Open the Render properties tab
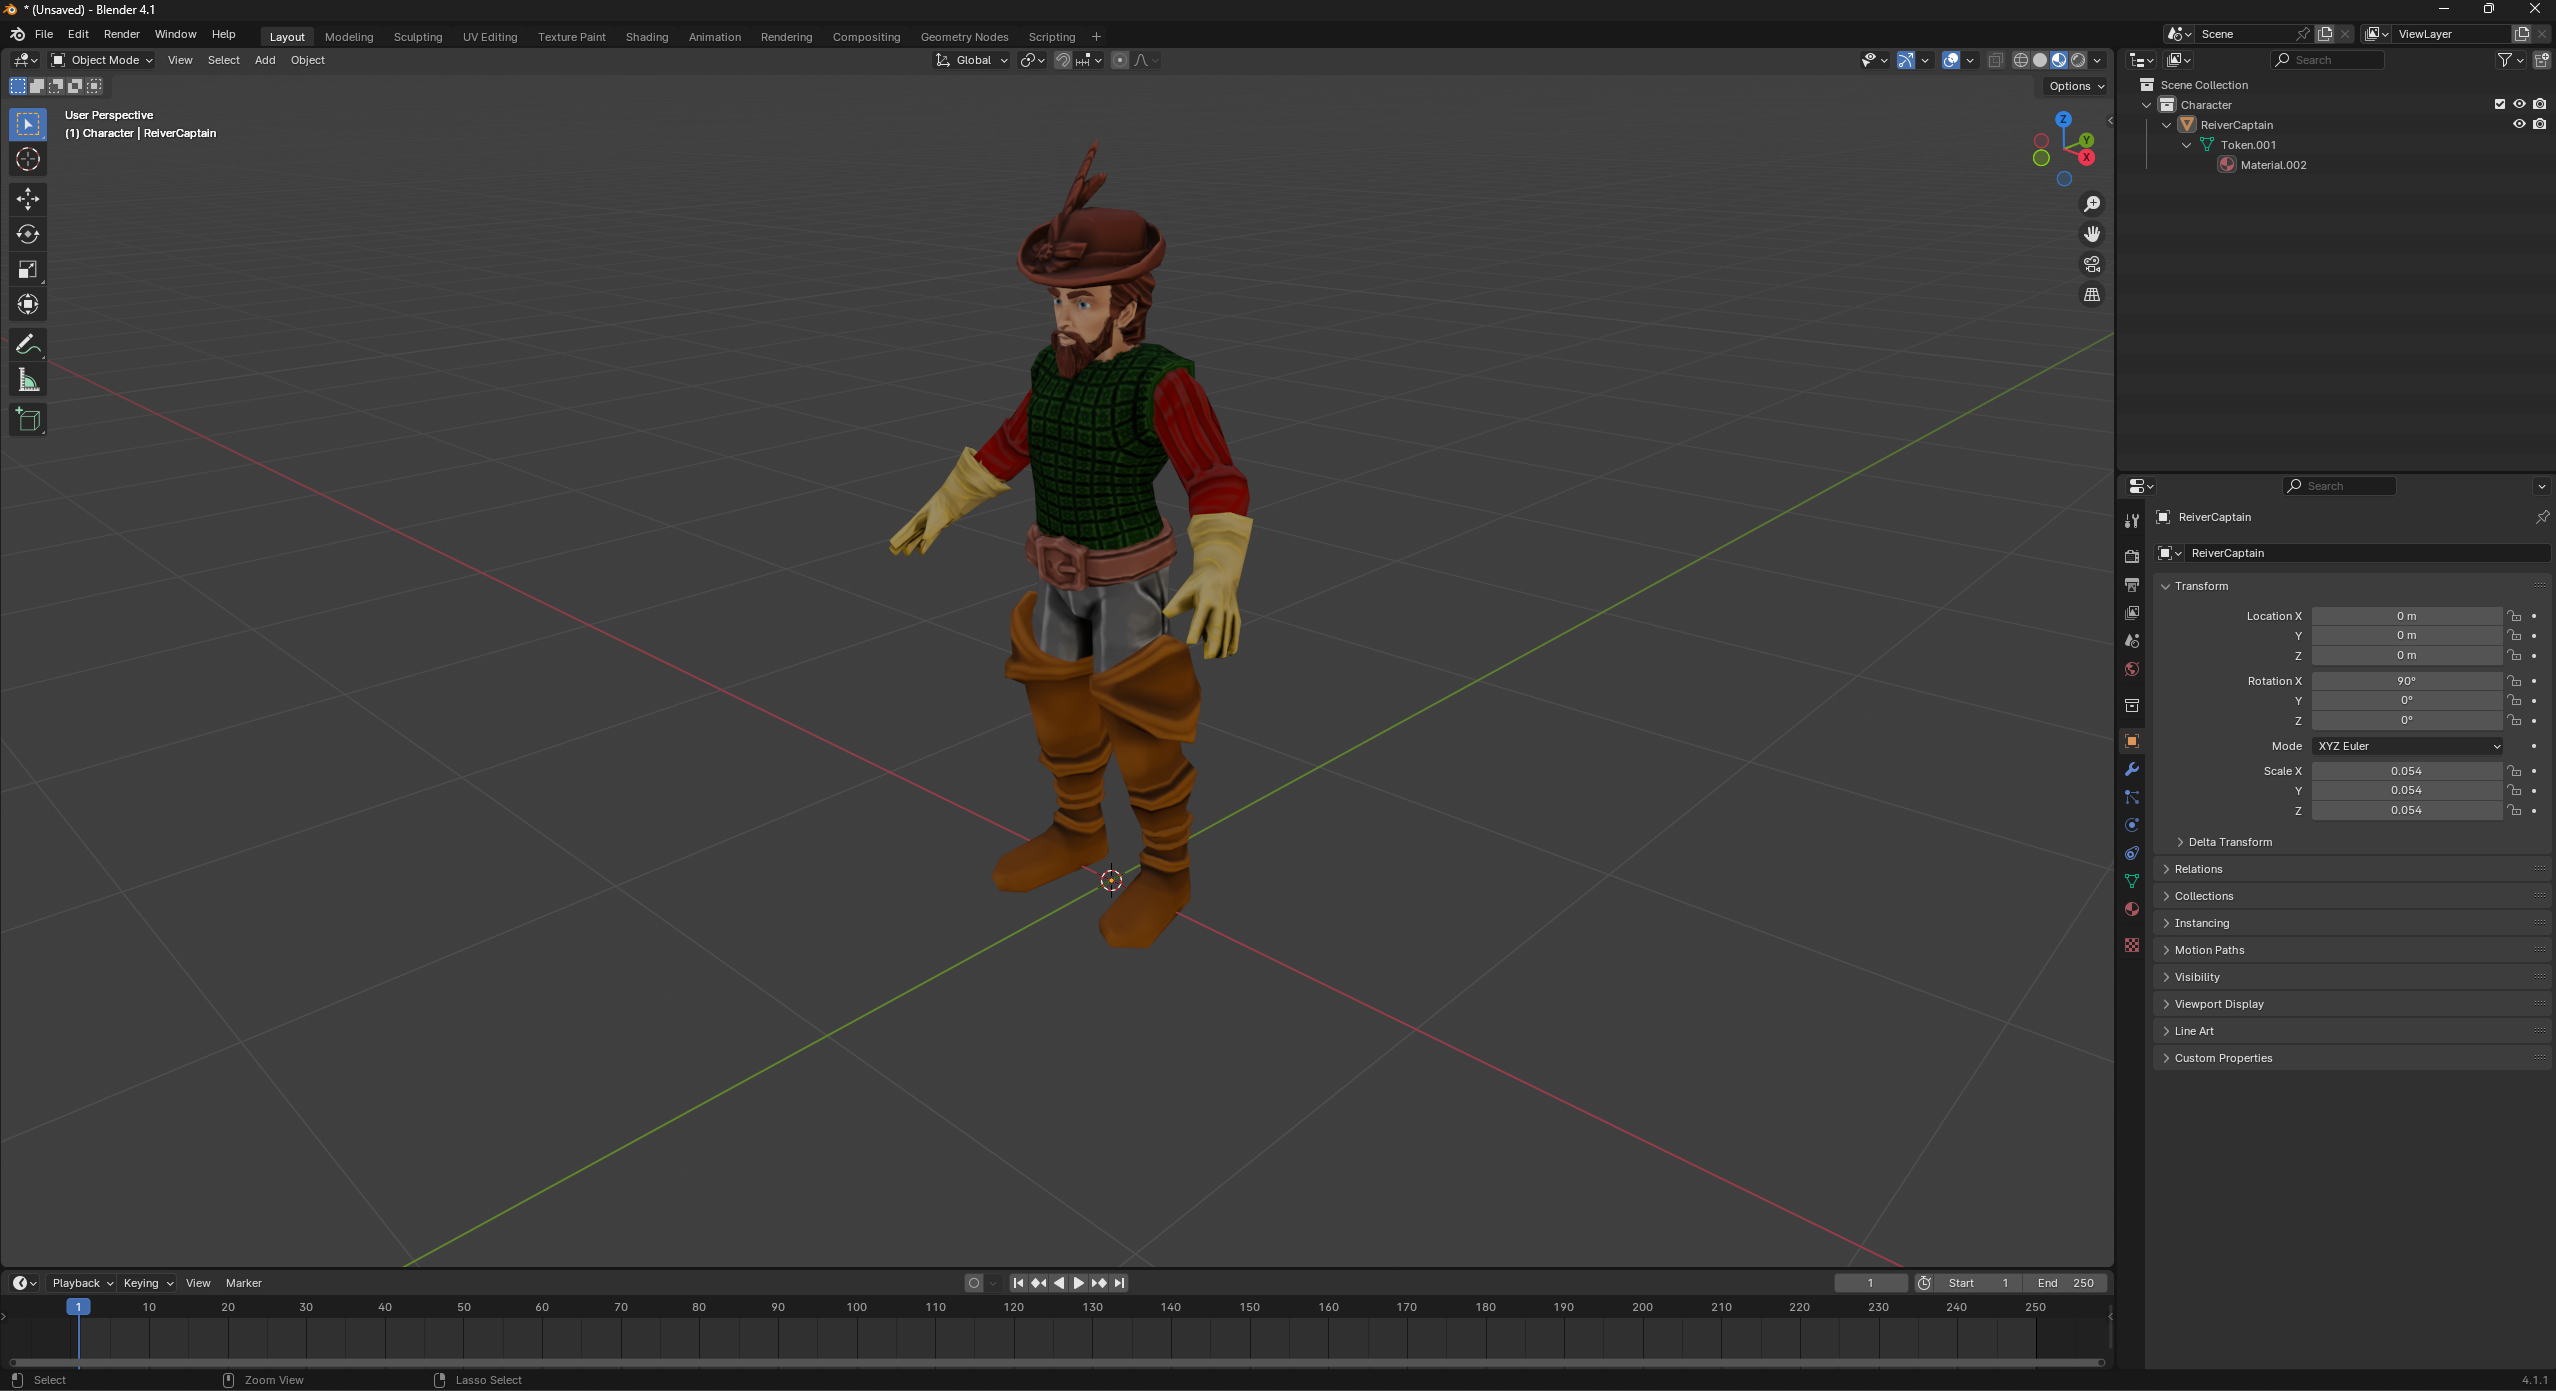 click(x=2132, y=556)
